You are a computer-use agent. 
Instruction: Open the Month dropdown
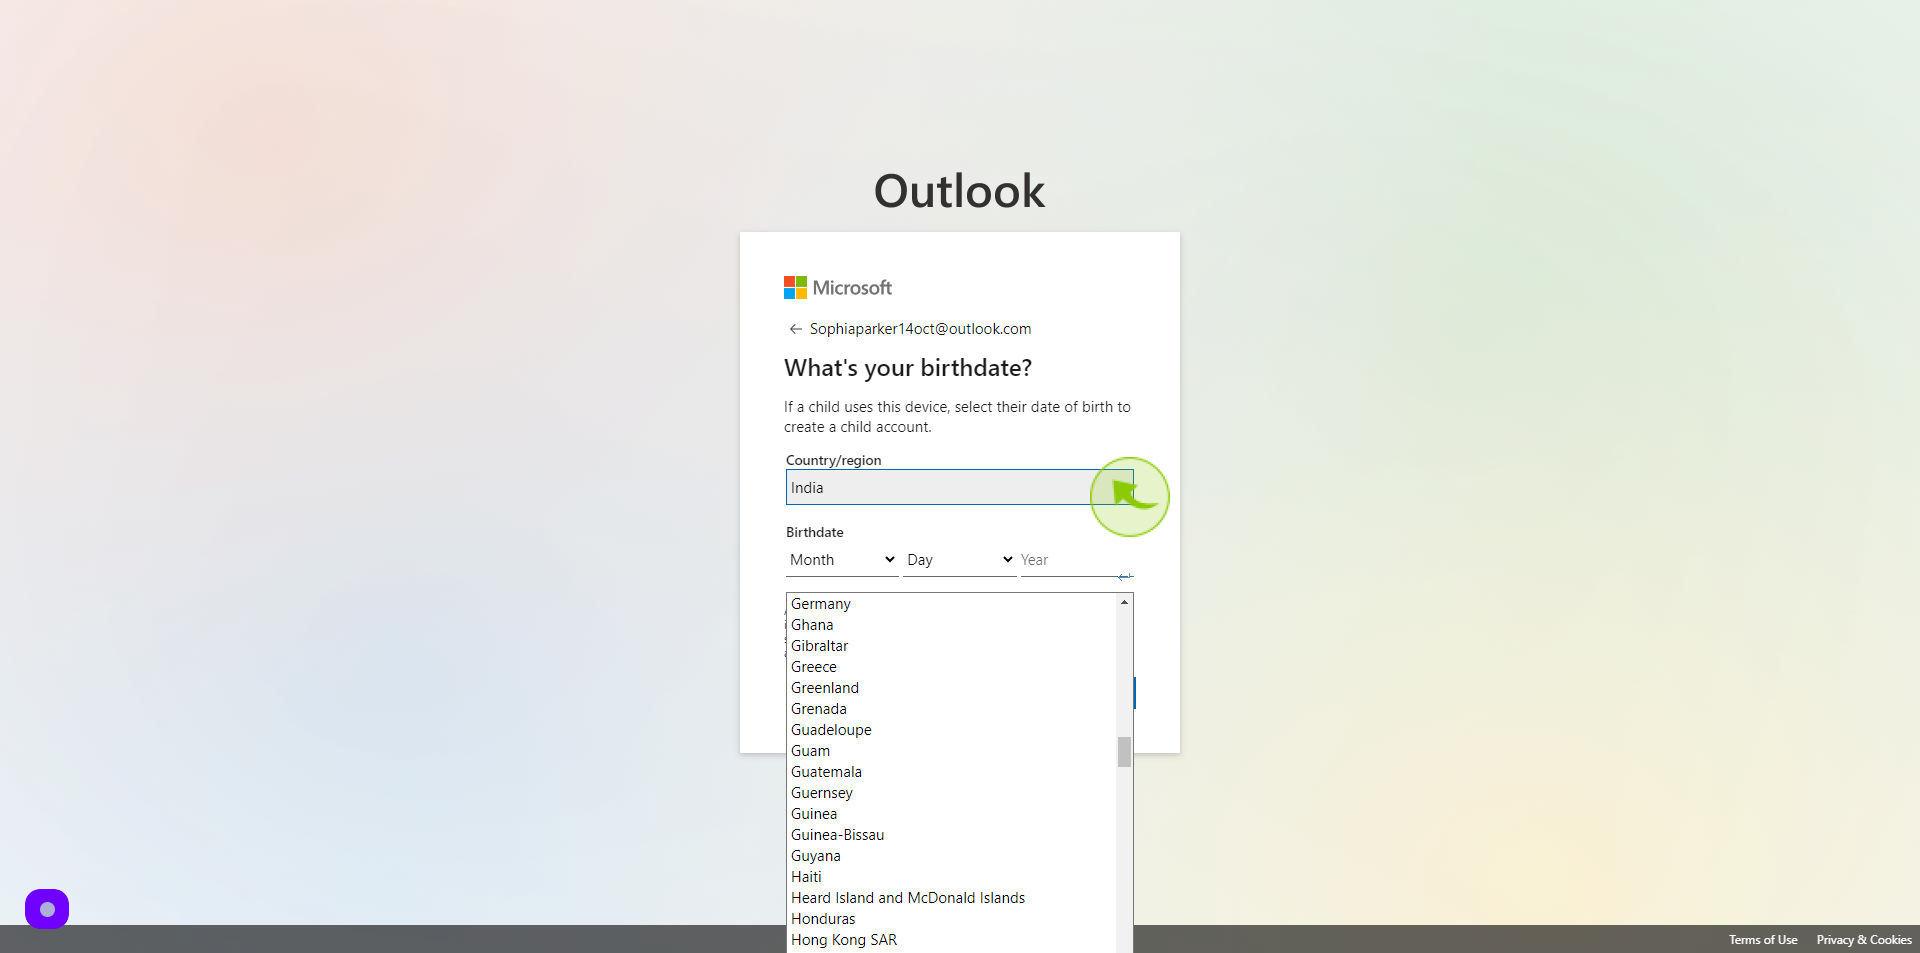click(x=842, y=560)
